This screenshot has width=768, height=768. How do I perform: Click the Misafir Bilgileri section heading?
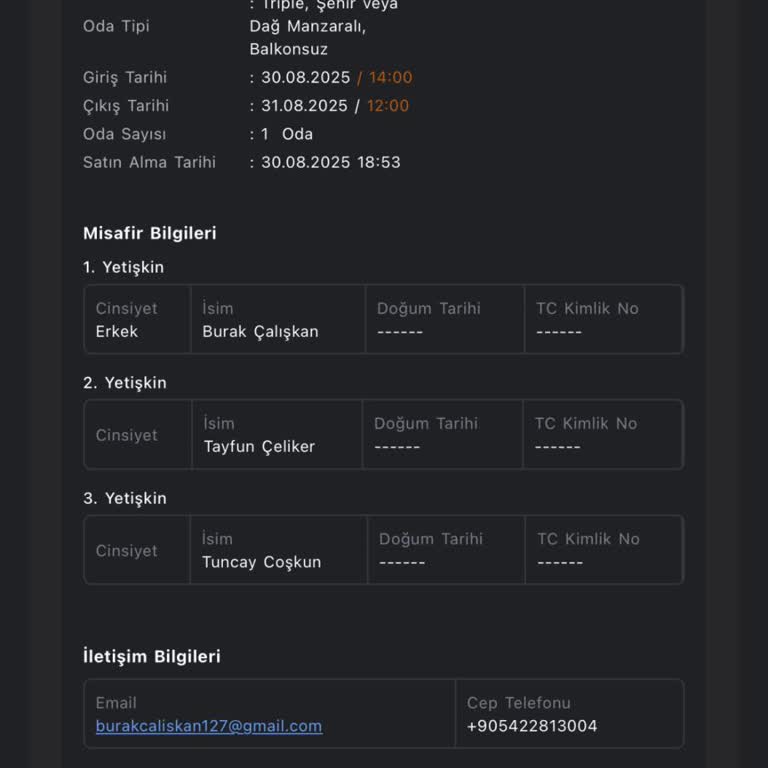coord(150,233)
